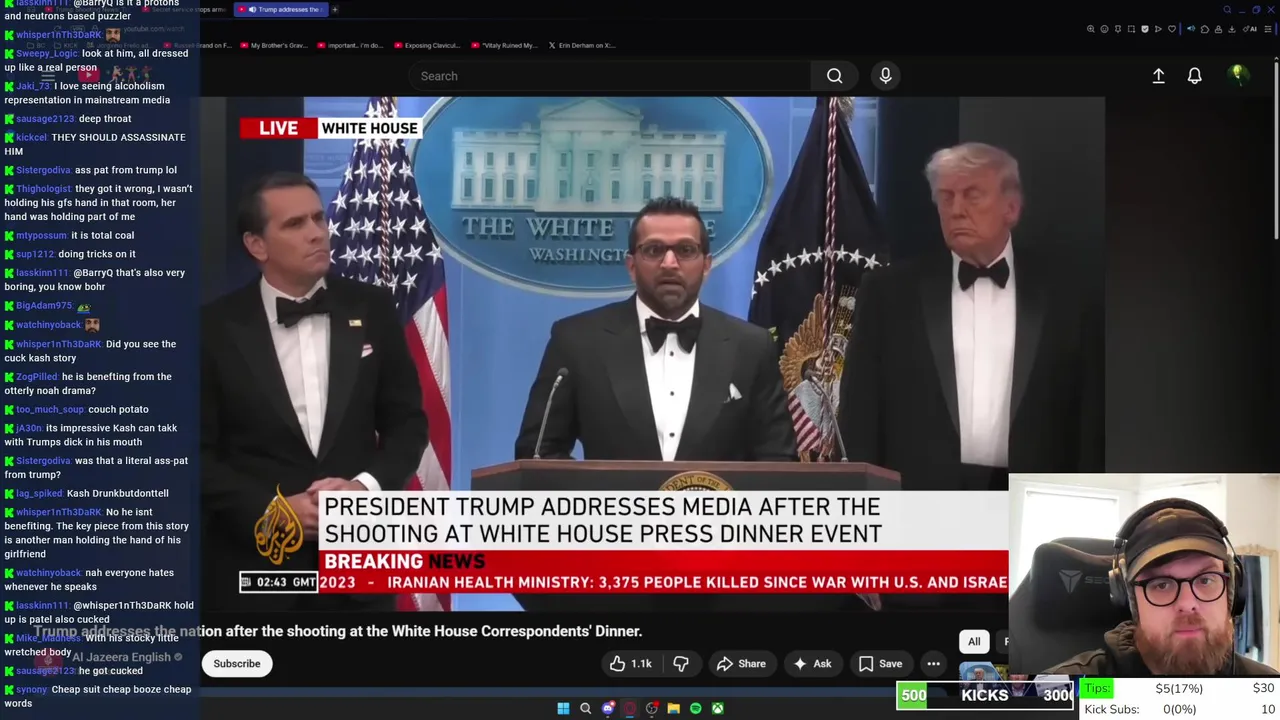Open the 'Vitaly Ruined My...' bookmark
The width and height of the screenshot is (1280, 720).
[x=504, y=45]
